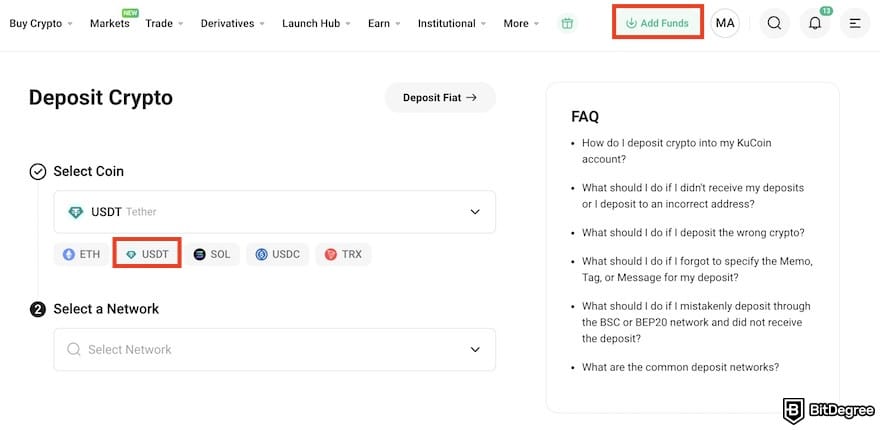
Task: Open FAQ on common deposit networks
Action: click(680, 368)
